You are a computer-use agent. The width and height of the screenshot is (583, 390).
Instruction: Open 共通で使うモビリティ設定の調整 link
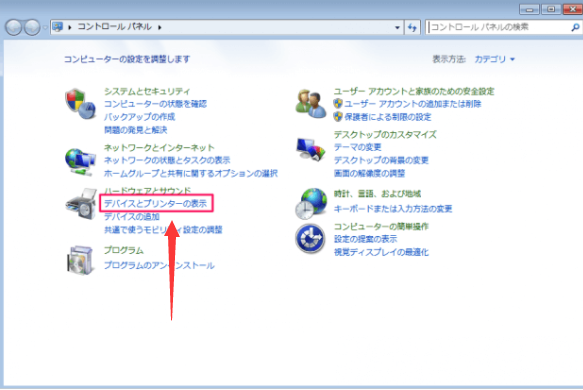click(x=163, y=230)
